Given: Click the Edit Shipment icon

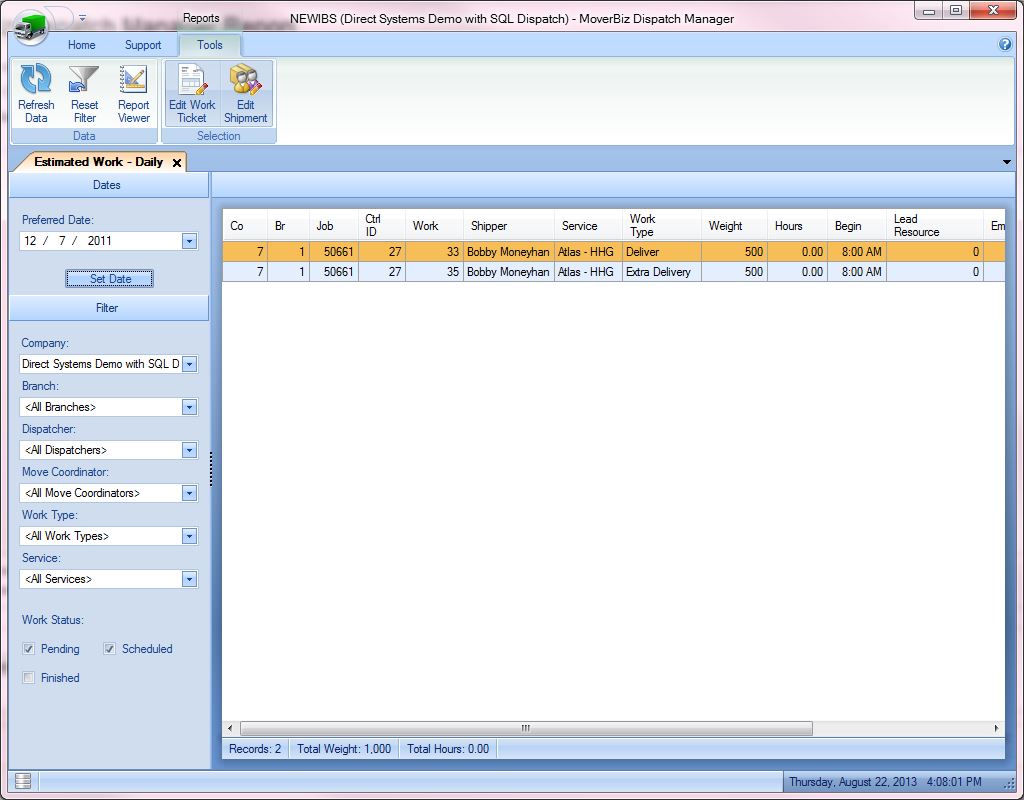Looking at the screenshot, I should [x=245, y=80].
